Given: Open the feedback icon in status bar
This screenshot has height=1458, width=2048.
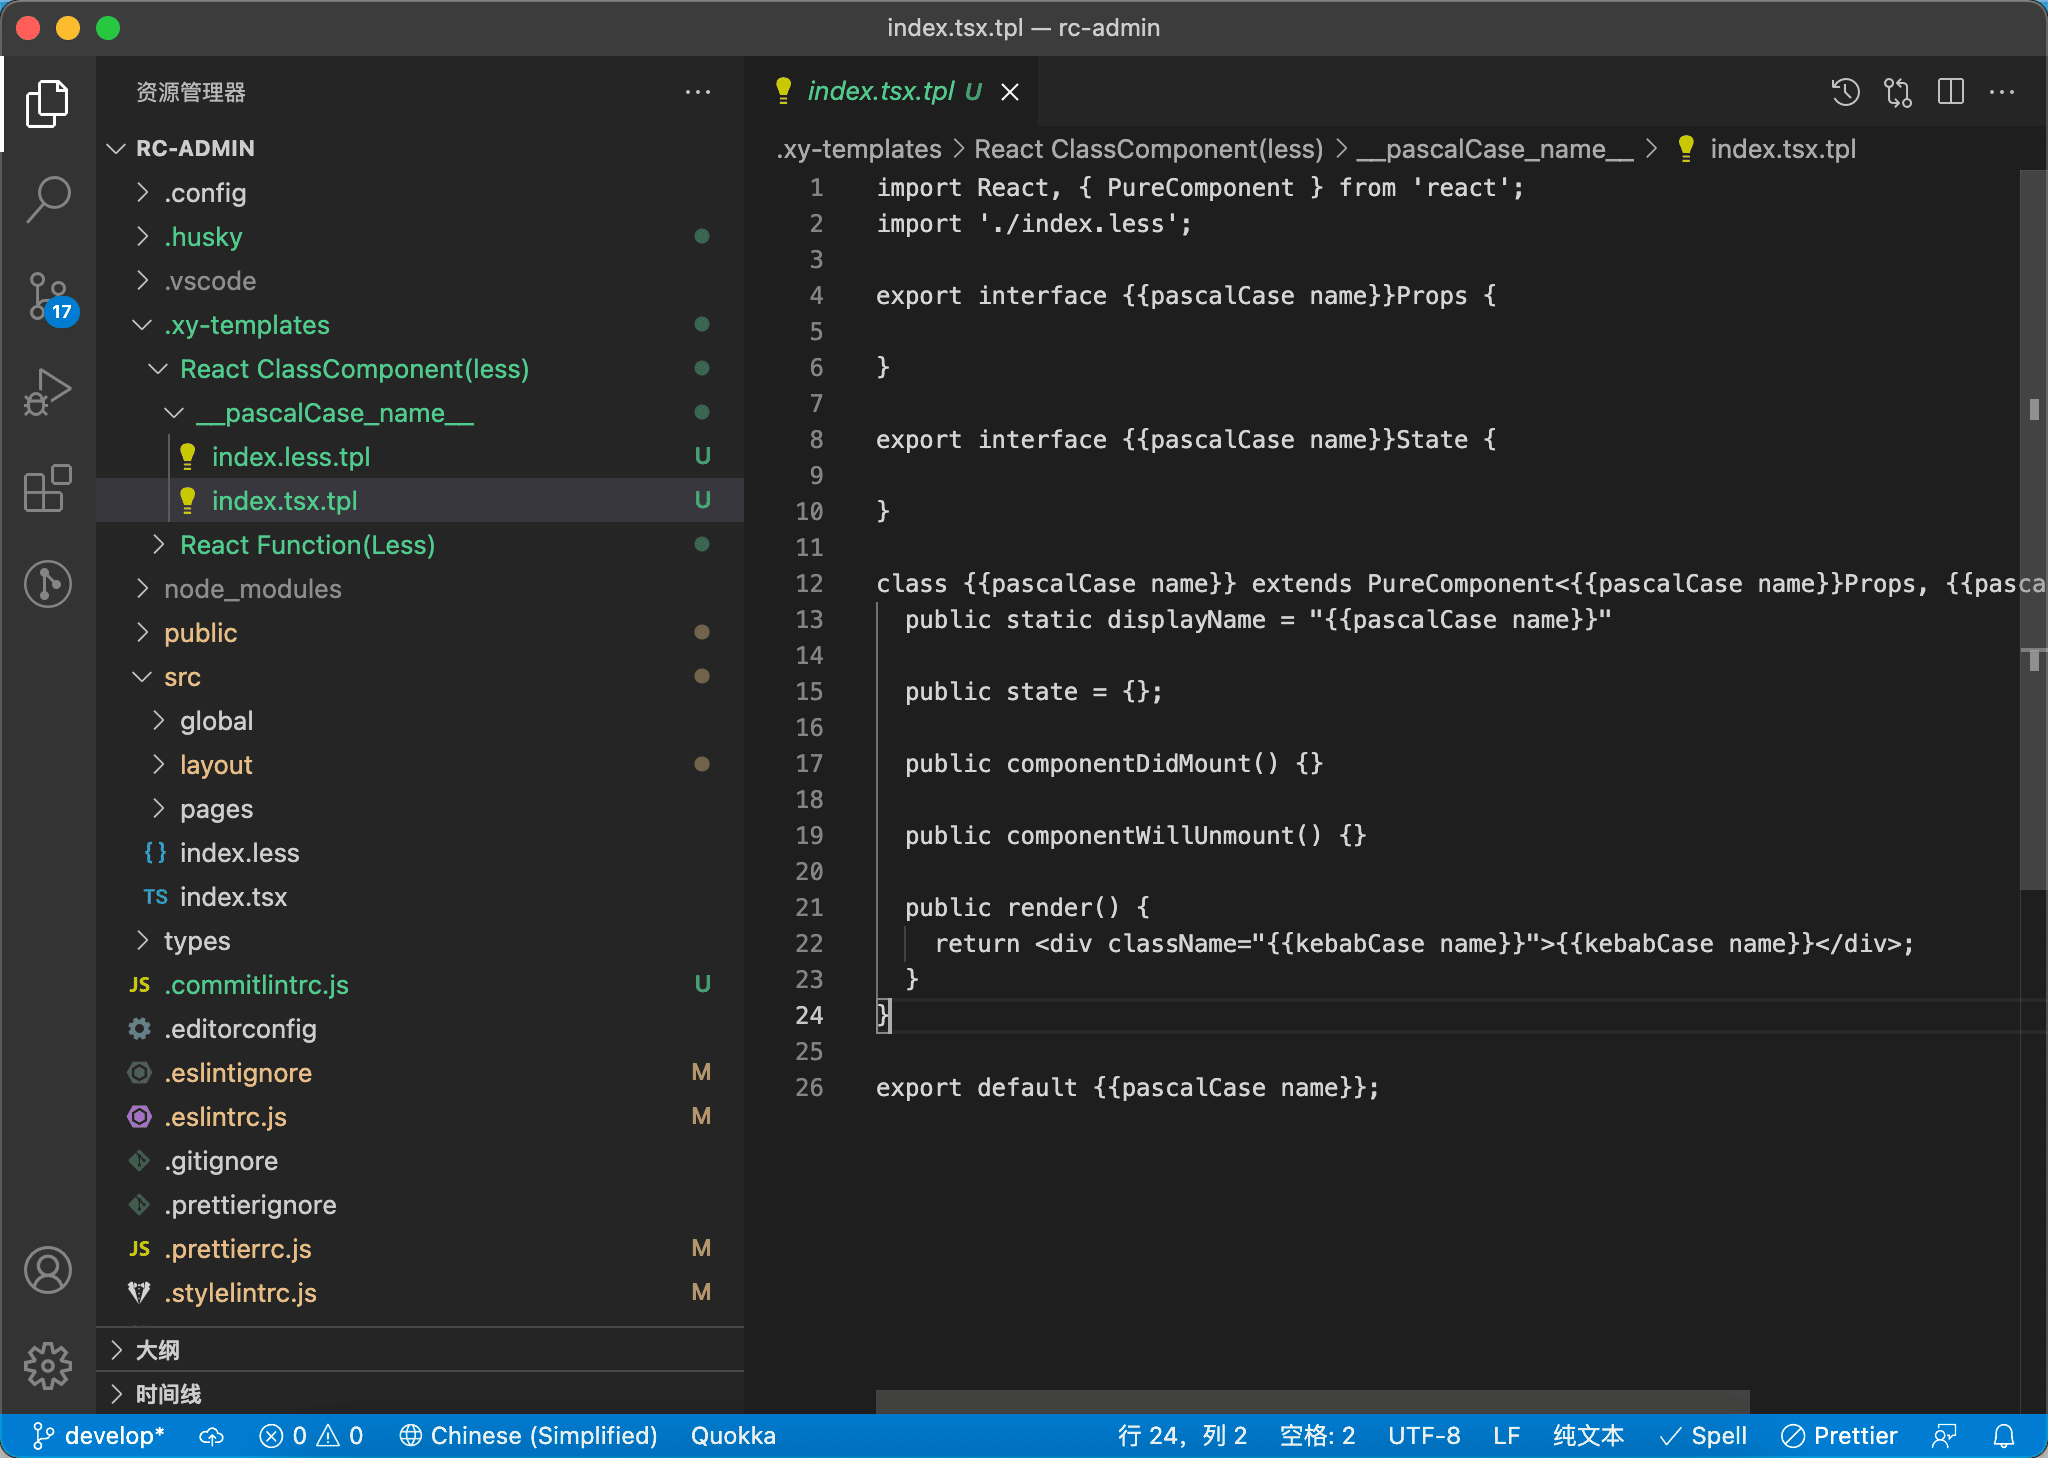Looking at the screenshot, I should [1944, 1436].
